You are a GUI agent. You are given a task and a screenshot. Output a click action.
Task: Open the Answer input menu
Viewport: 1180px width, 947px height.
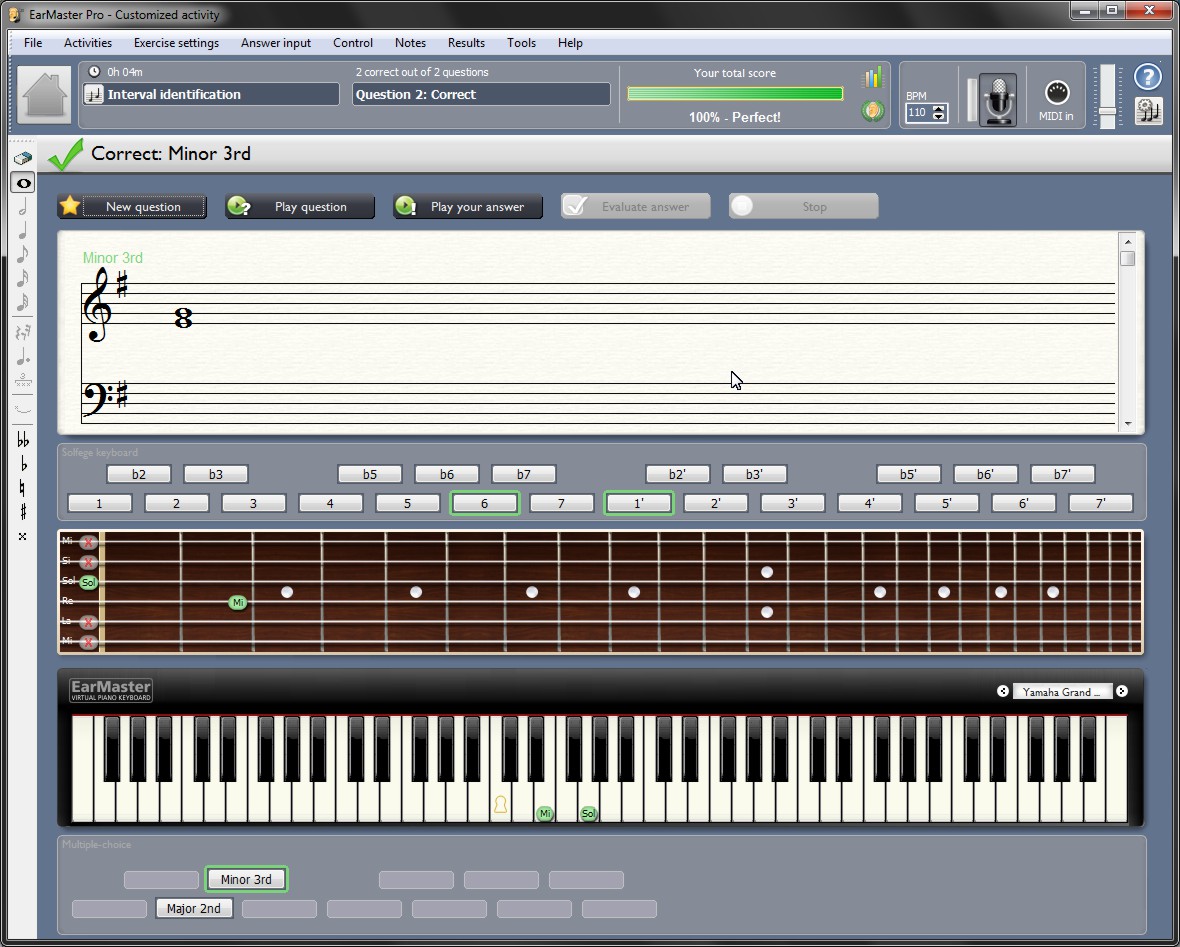pos(275,43)
